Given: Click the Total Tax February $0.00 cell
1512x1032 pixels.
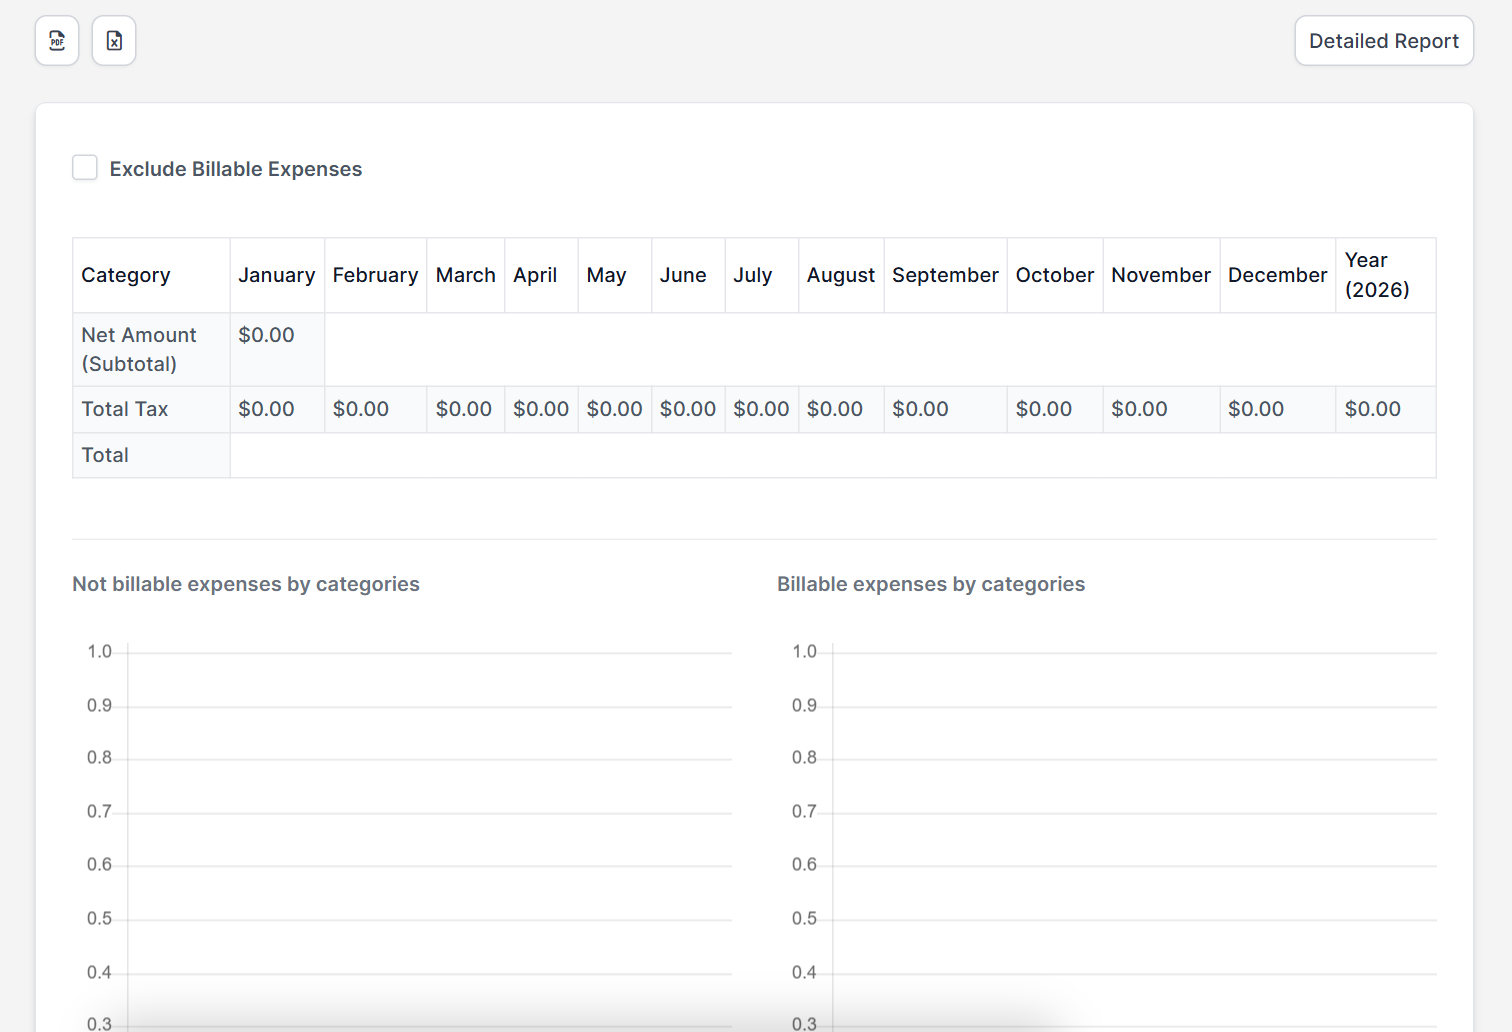Looking at the screenshot, I should coord(376,409).
